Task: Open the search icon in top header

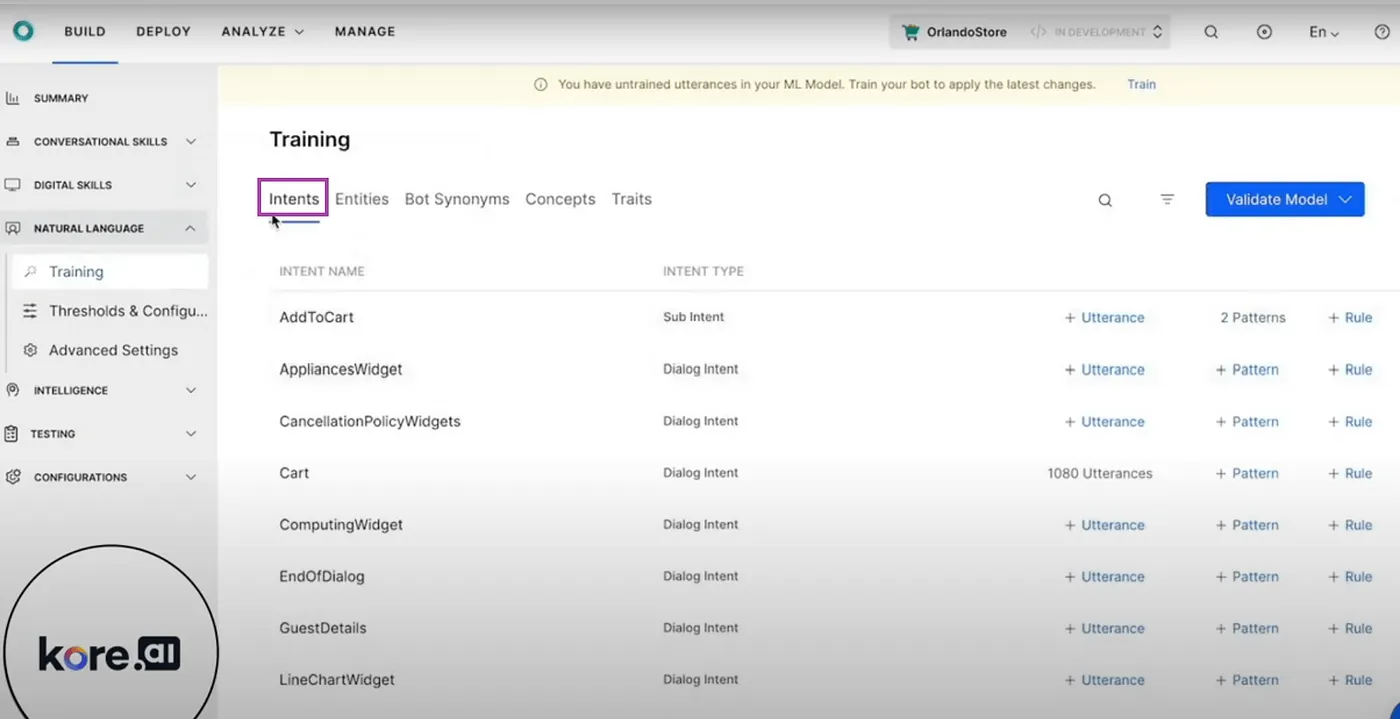Action: (x=1211, y=32)
